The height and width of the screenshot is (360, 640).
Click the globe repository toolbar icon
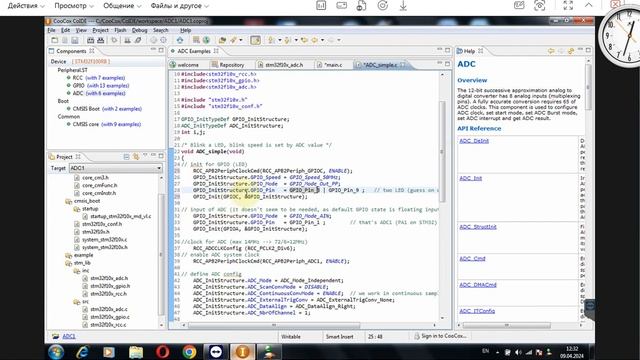pos(207,40)
